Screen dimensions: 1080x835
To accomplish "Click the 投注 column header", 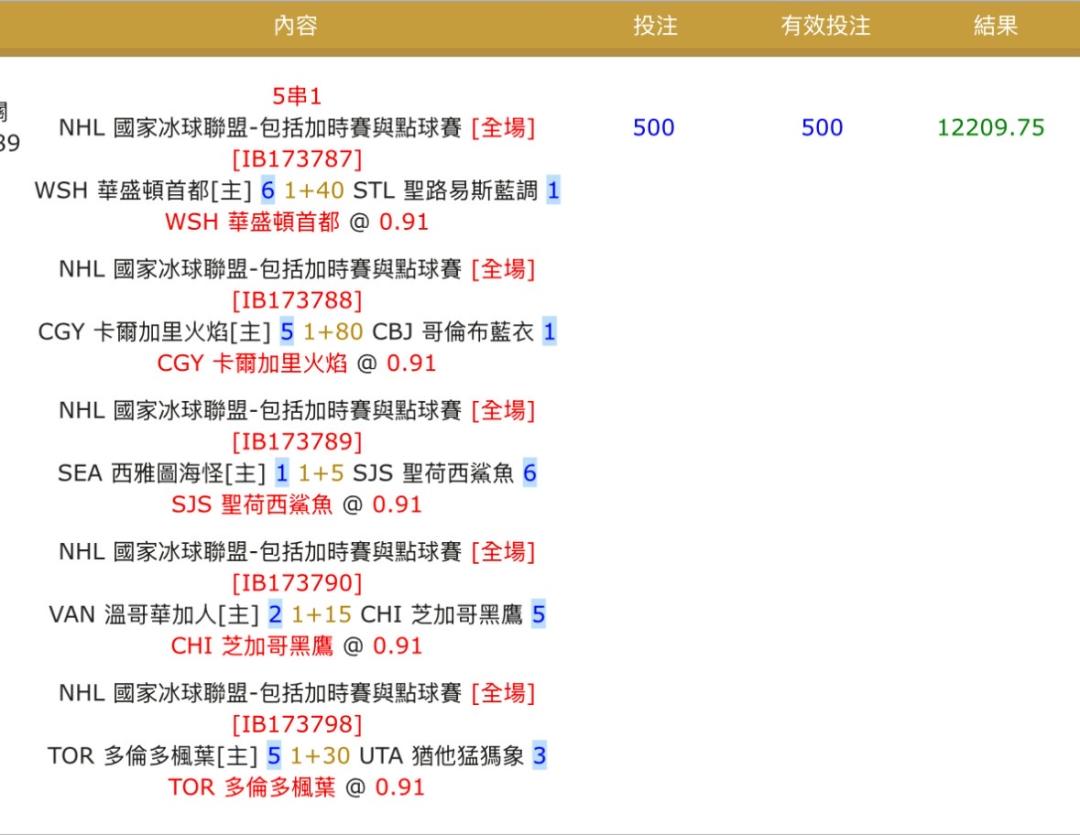I will [x=655, y=26].
